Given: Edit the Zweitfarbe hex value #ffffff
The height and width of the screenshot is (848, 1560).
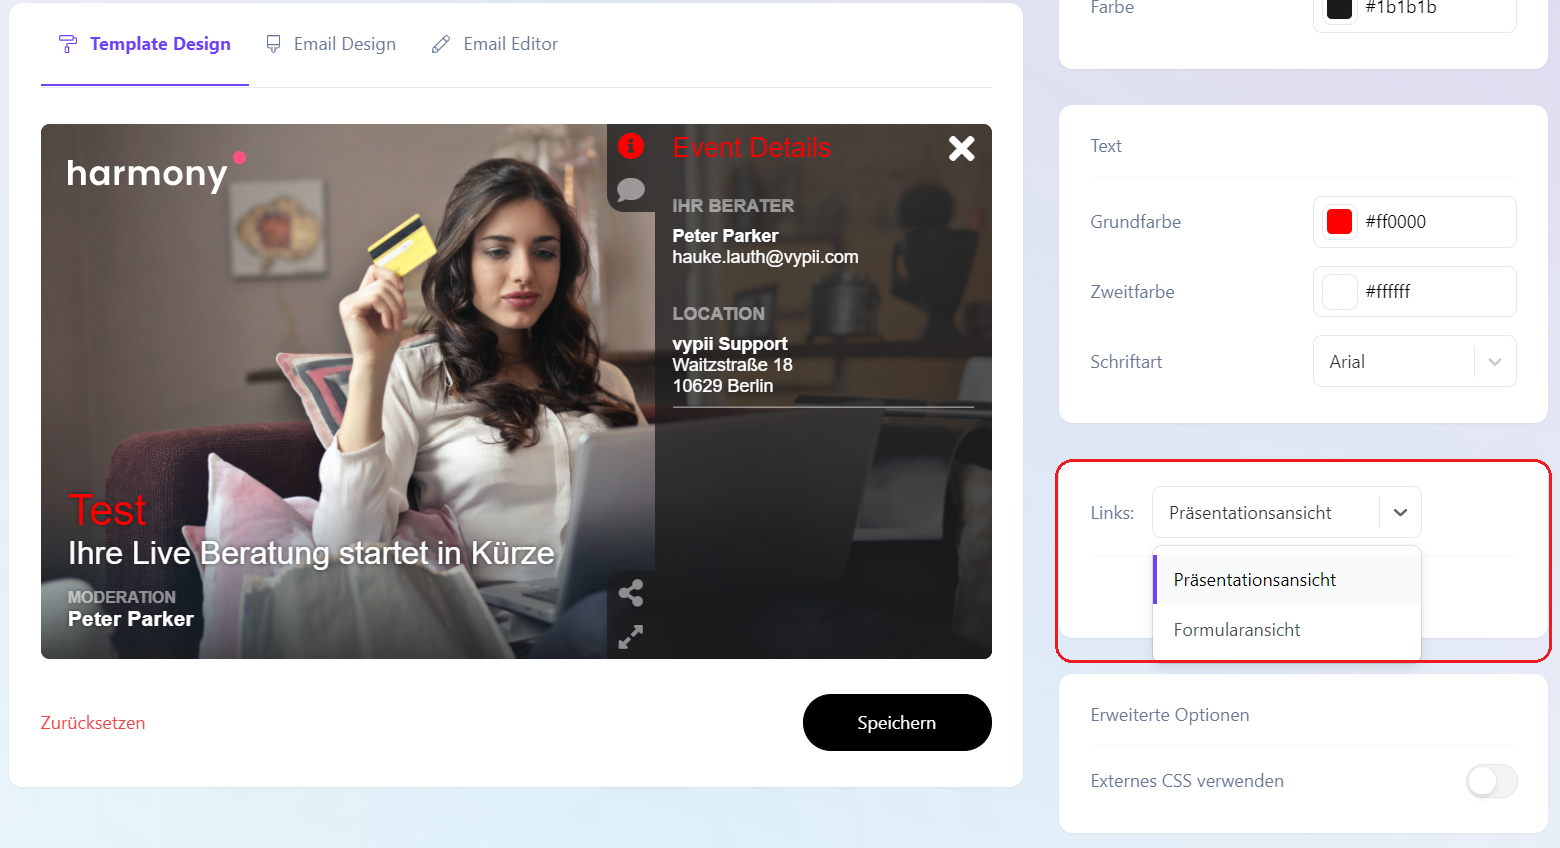Looking at the screenshot, I should point(1388,292).
